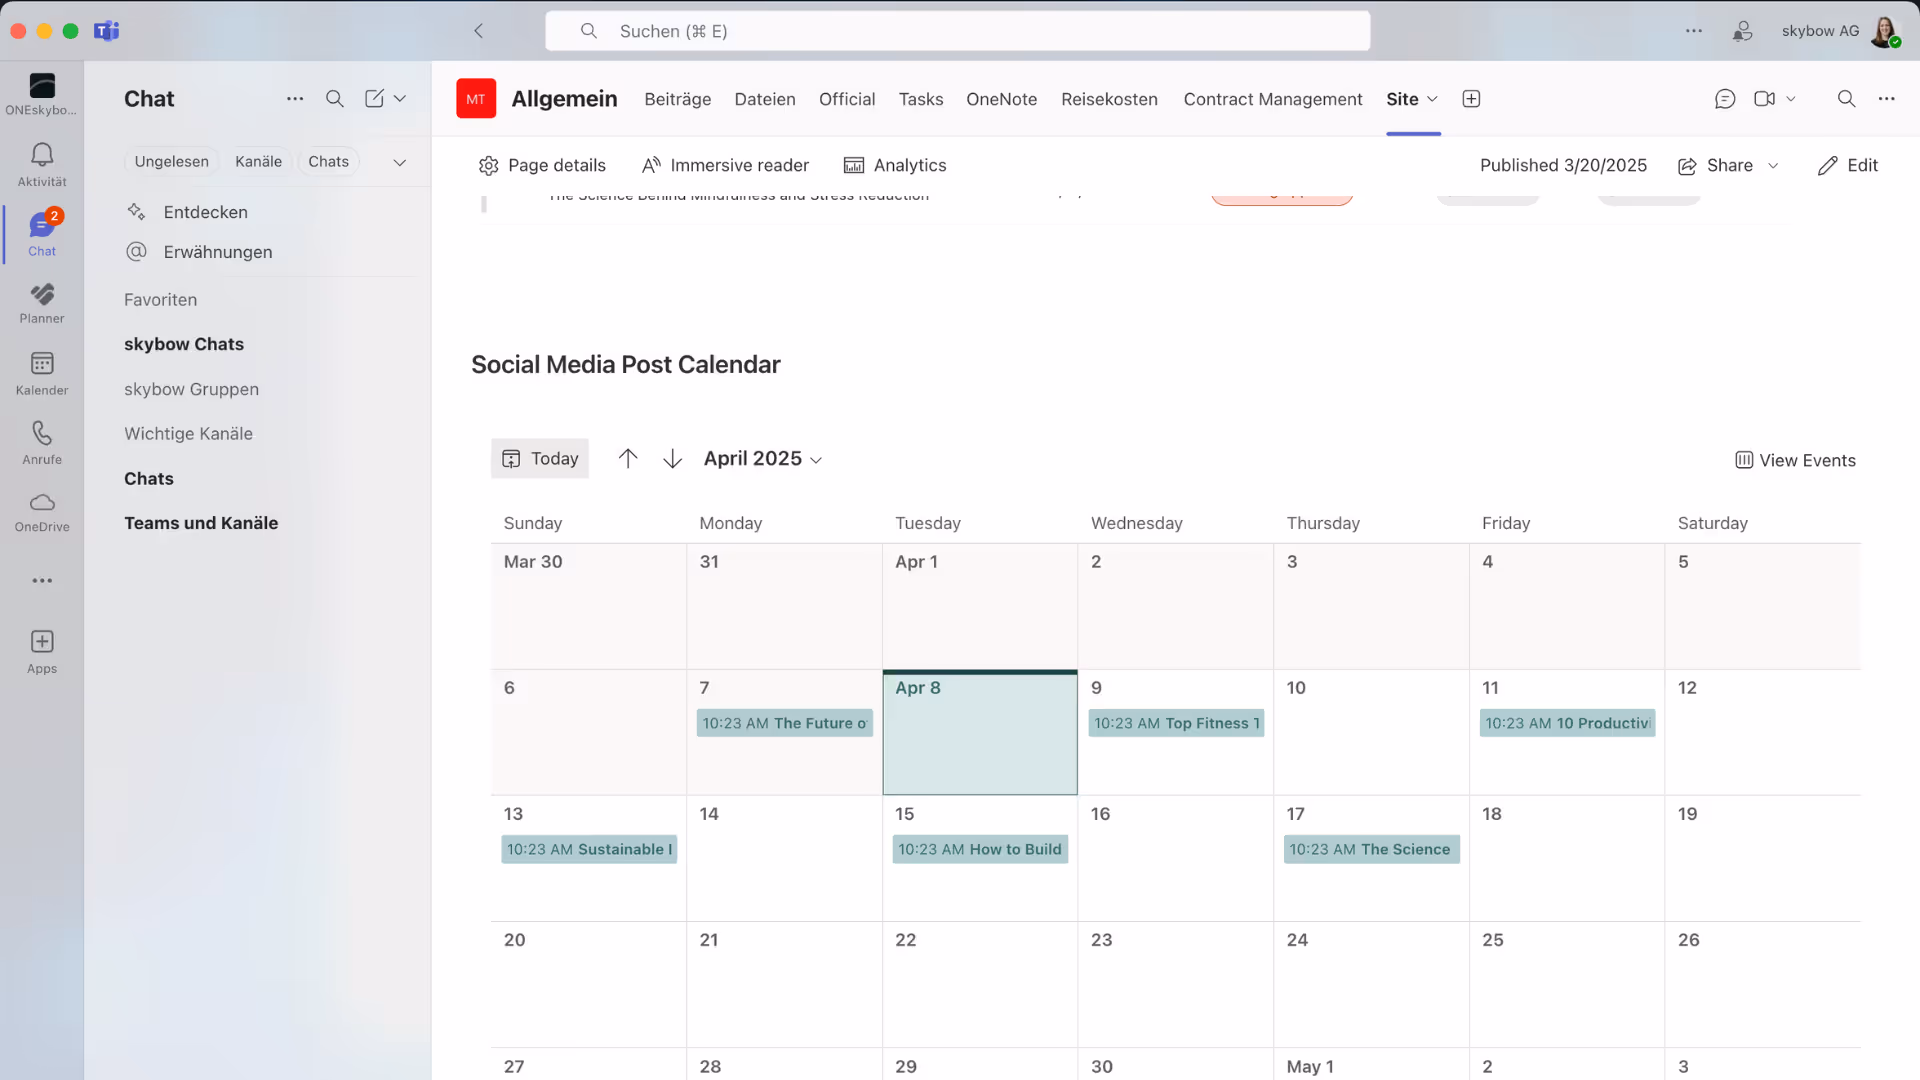Viewport: 1920px width, 1080px height.
Task: Open the April 15 'How to Build' event
Action: pyautogui.click(x=980, y=849)
